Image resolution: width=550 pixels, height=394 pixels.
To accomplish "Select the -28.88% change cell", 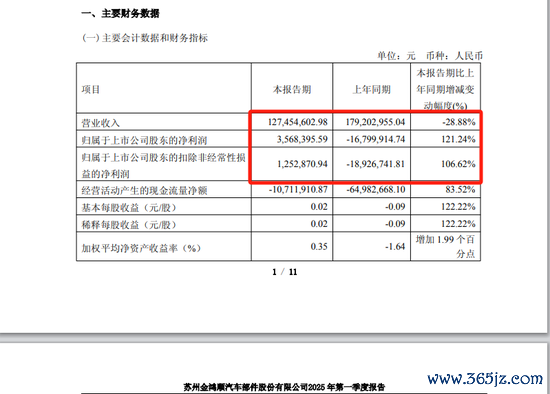I will [x=458, y=122].
